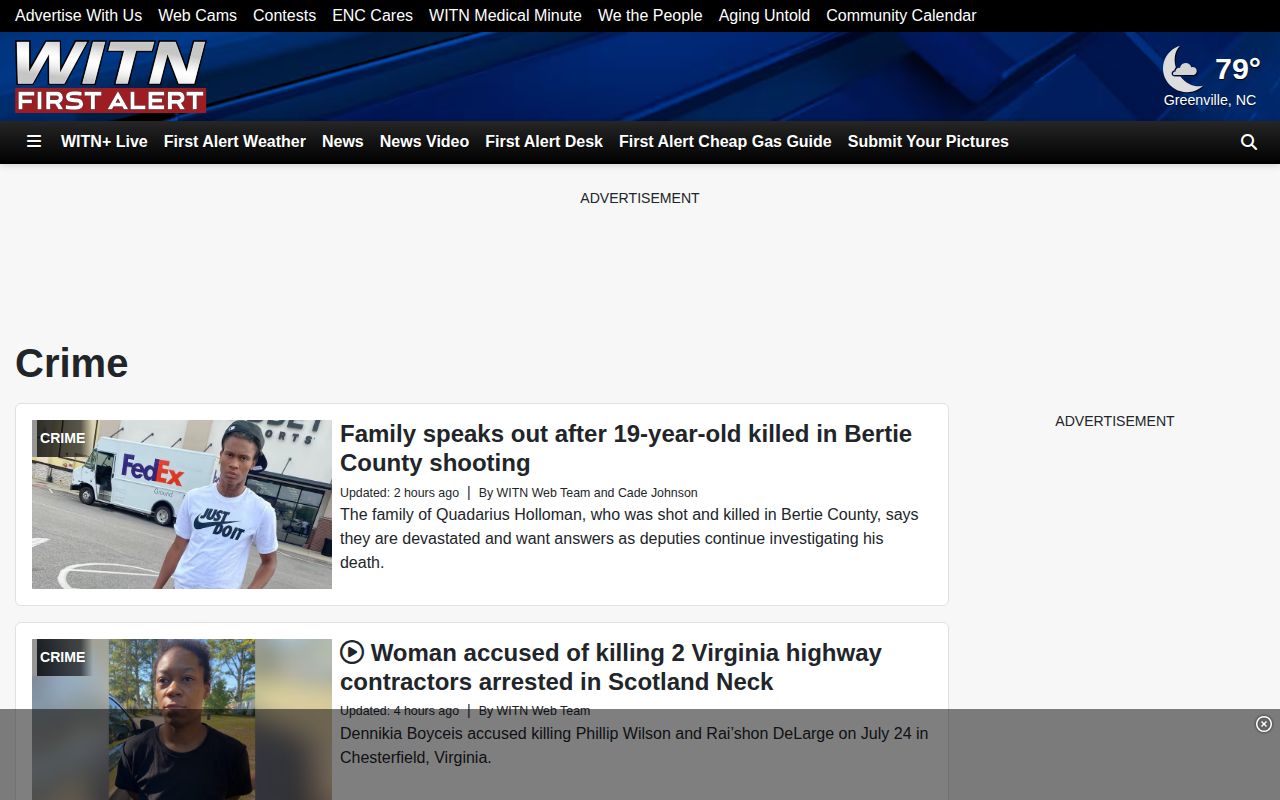Select Submit Your Pictures
This screenshot has height=800, width=1280.
928,142
